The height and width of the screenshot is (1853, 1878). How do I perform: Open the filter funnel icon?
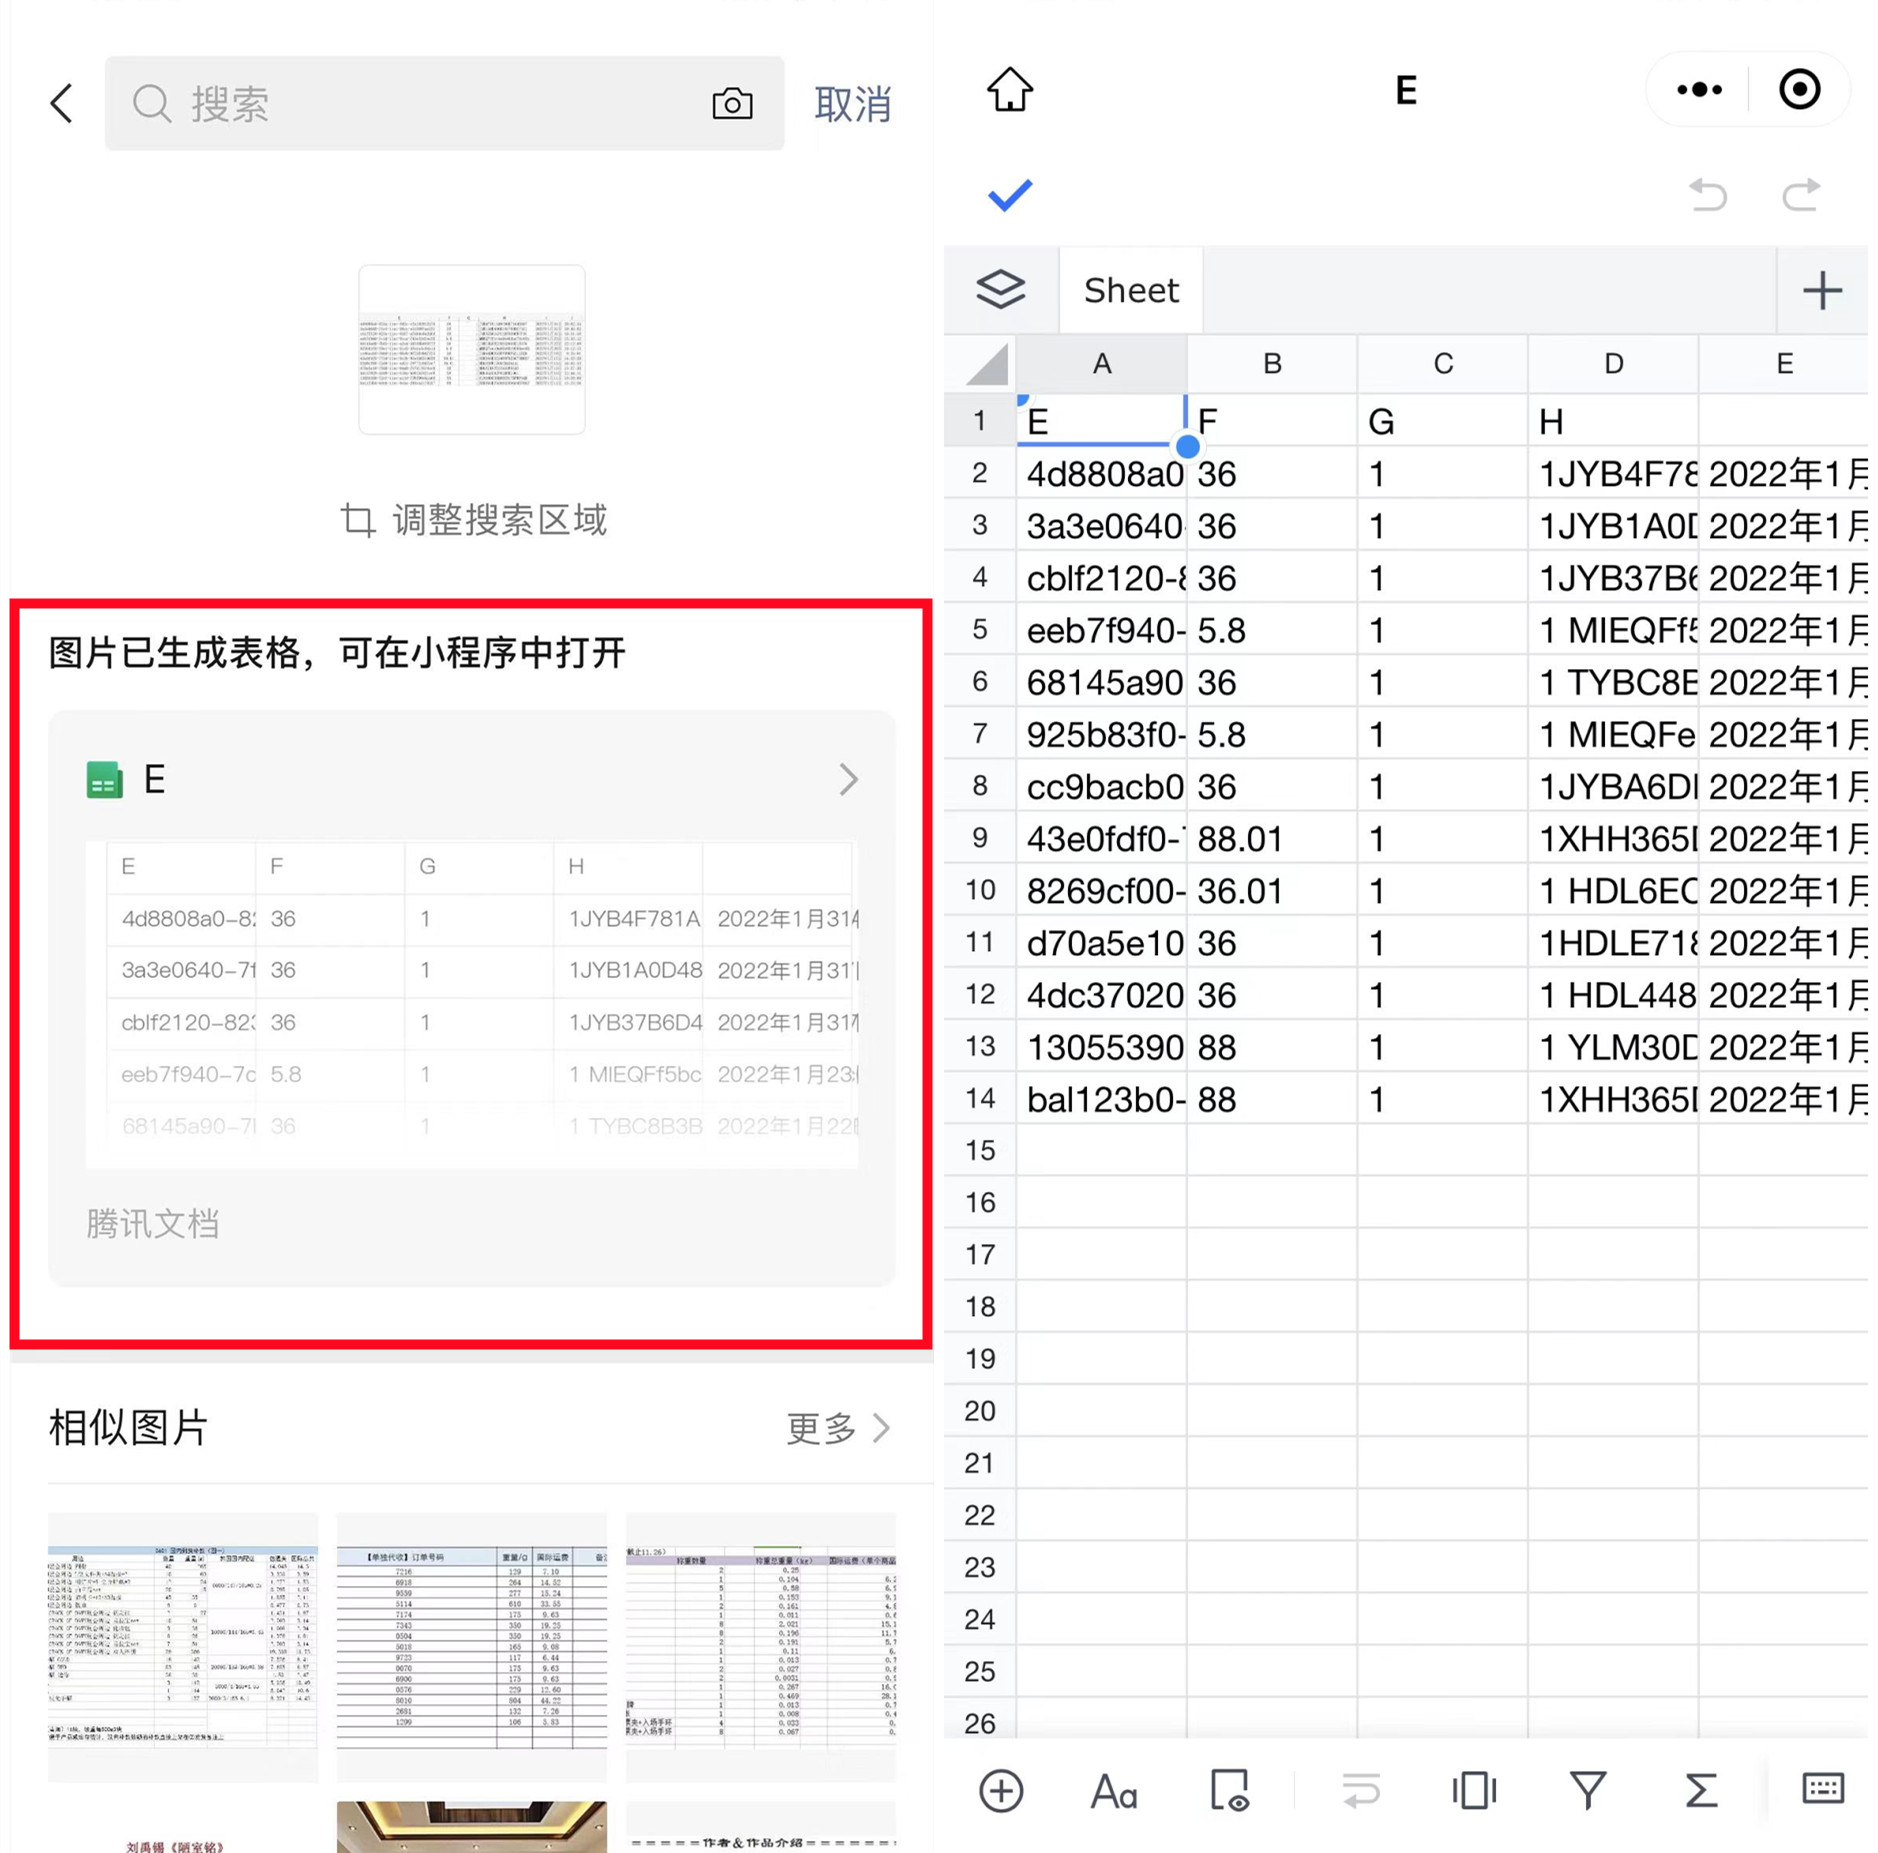coord(1588,1790)
